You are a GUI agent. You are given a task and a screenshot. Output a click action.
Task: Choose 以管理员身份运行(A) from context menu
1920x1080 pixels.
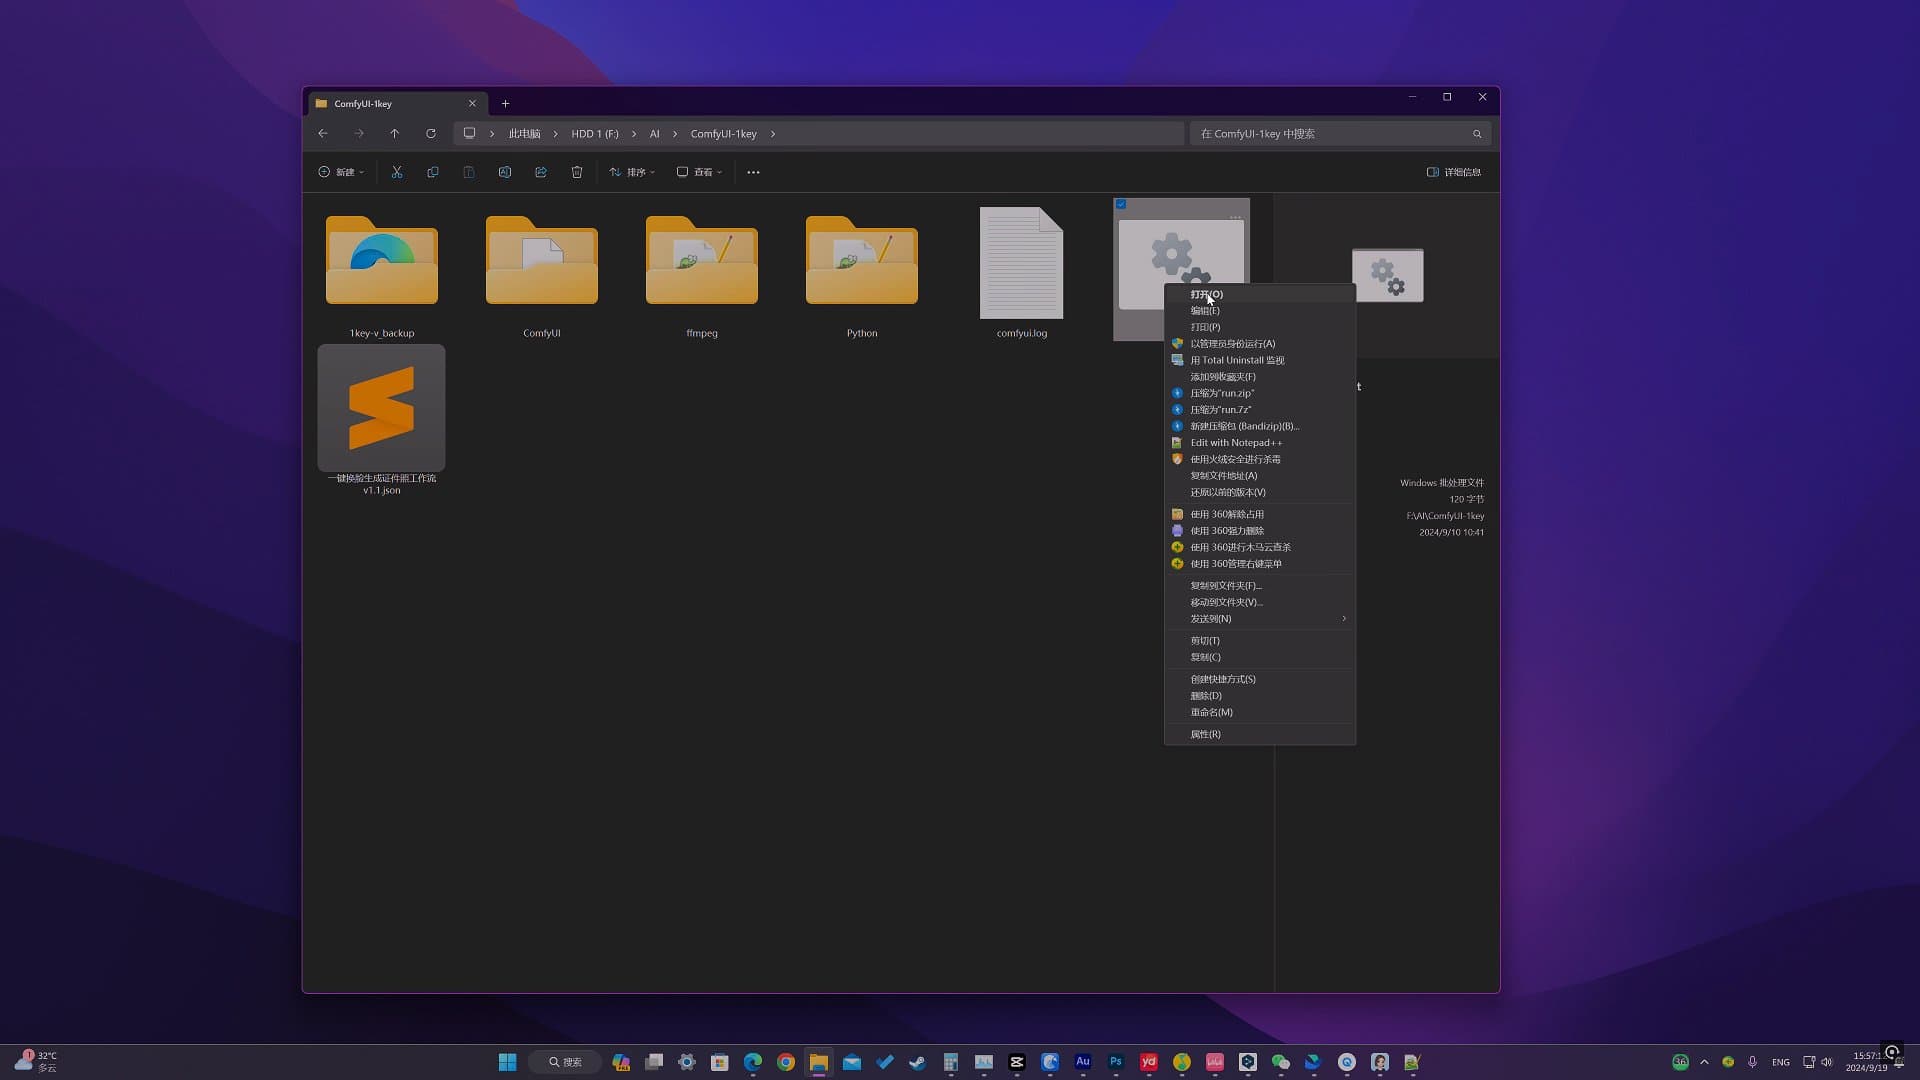click(1232, 344)
